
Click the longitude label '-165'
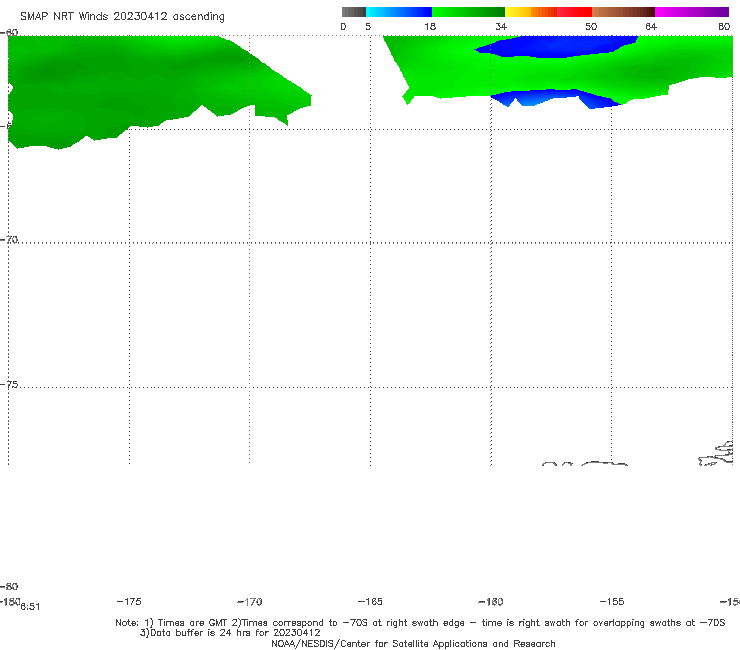pos(370,602)
